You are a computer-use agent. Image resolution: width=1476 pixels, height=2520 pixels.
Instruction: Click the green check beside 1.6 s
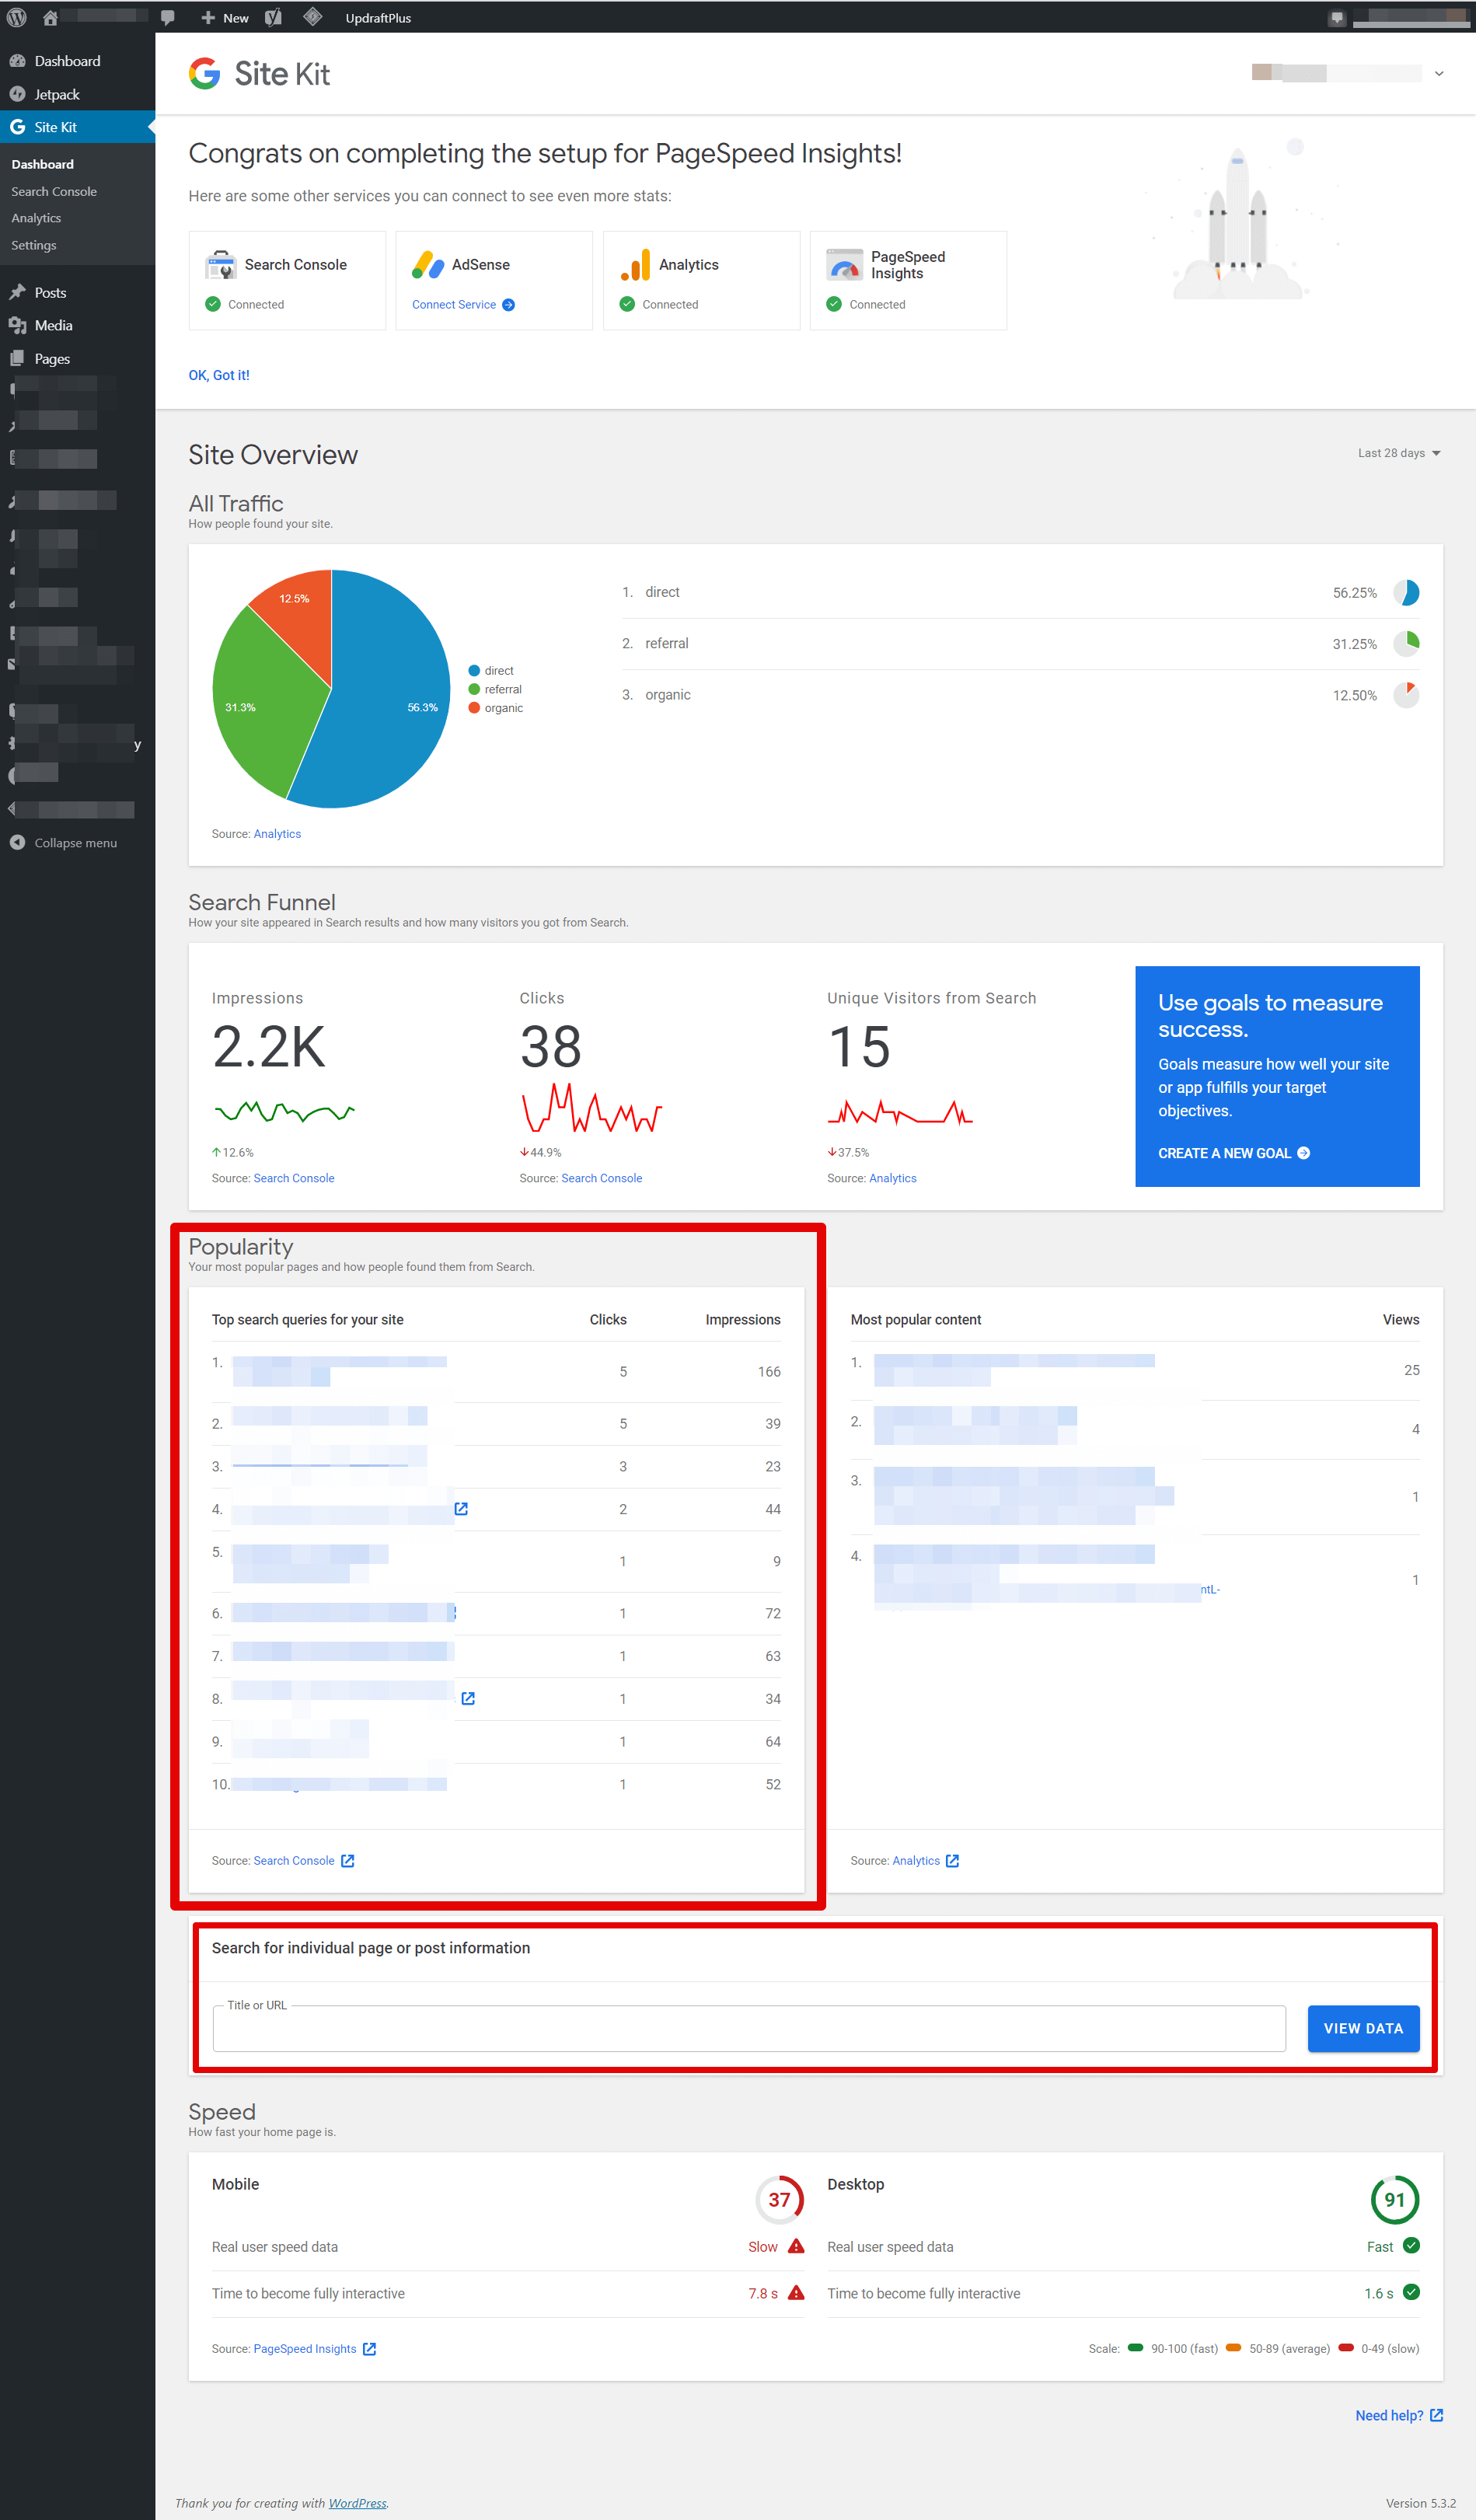point(1411,2292)
